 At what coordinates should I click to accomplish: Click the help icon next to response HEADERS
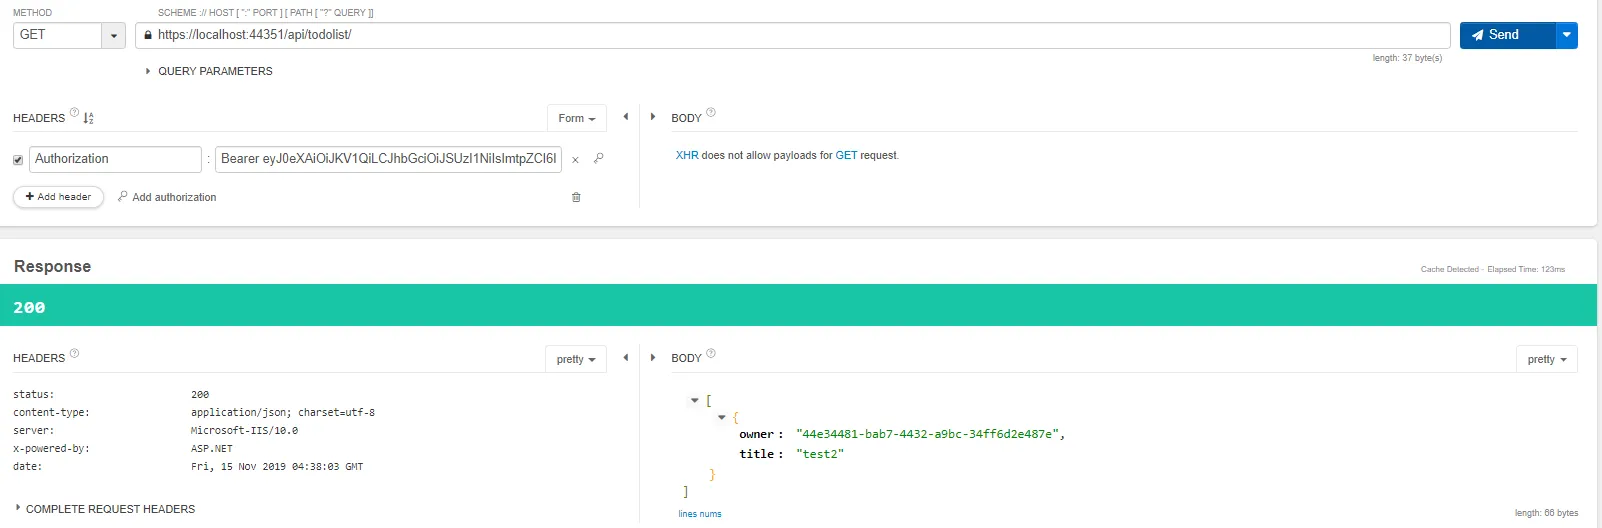coord(74,353)
